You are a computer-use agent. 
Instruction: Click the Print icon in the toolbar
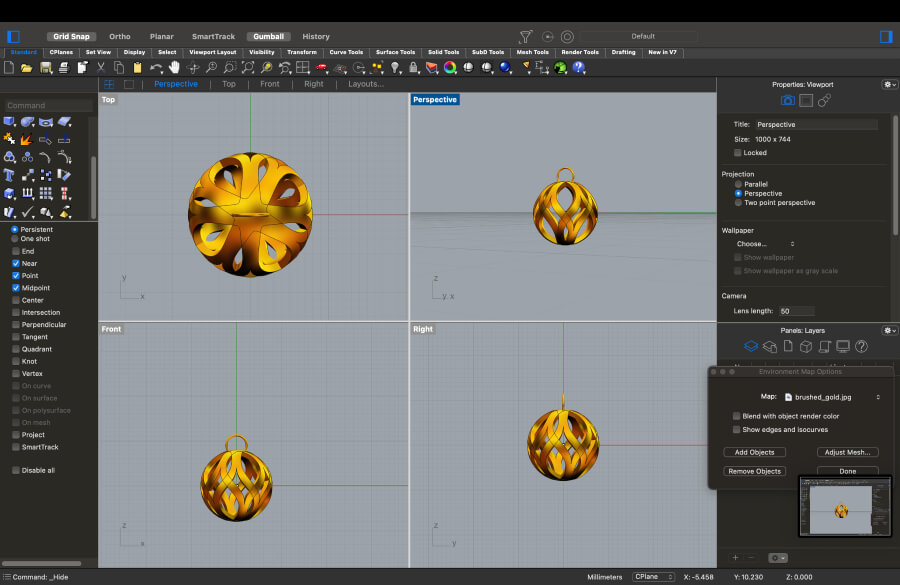[63, 68]
